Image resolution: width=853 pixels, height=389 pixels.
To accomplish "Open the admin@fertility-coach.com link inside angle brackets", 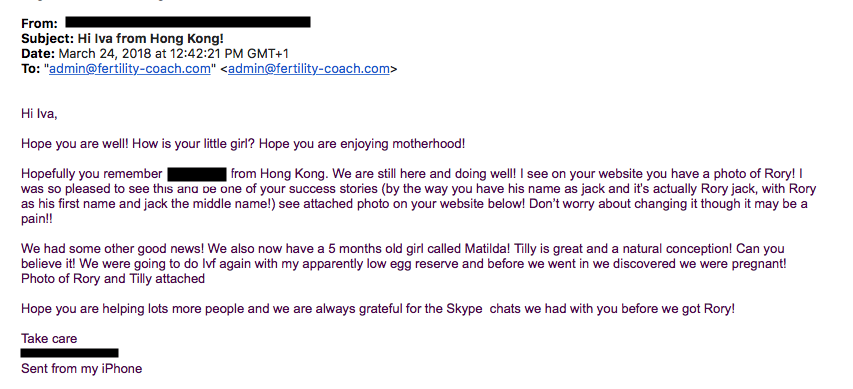I will 308,69.
